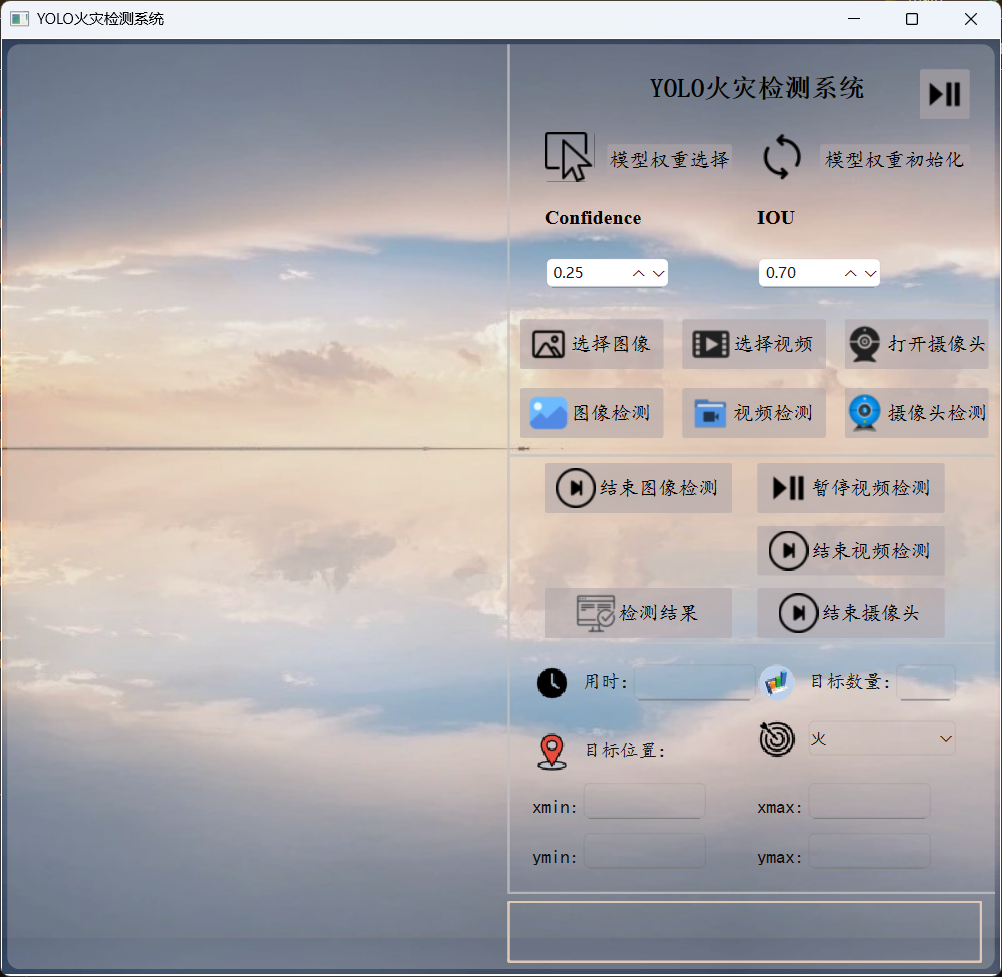Image resolution: width=1002 pixels, height=977 pixels.
Task: Click 结束图像检测 to end image detection
Action: (x=638, y=488)
